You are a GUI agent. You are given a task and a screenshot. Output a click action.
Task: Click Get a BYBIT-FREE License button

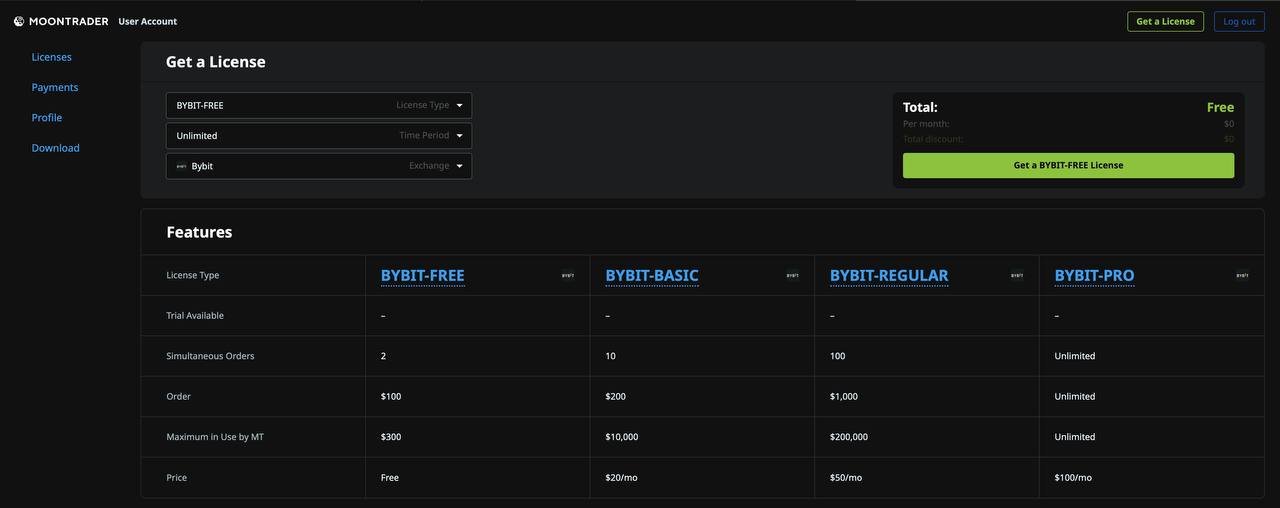pos(1068,165)
